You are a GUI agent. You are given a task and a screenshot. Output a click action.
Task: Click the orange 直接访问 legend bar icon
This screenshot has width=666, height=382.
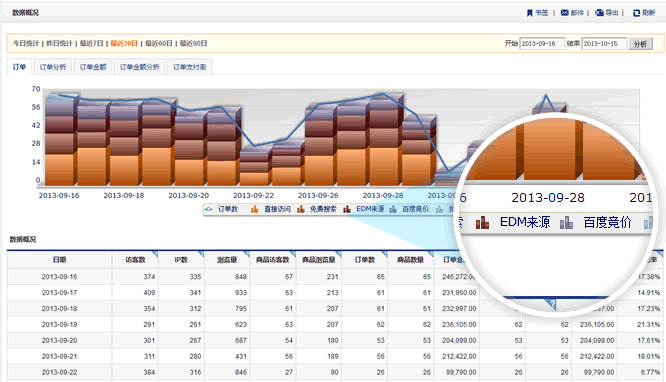pyautogui.click(x=254, y=209)
